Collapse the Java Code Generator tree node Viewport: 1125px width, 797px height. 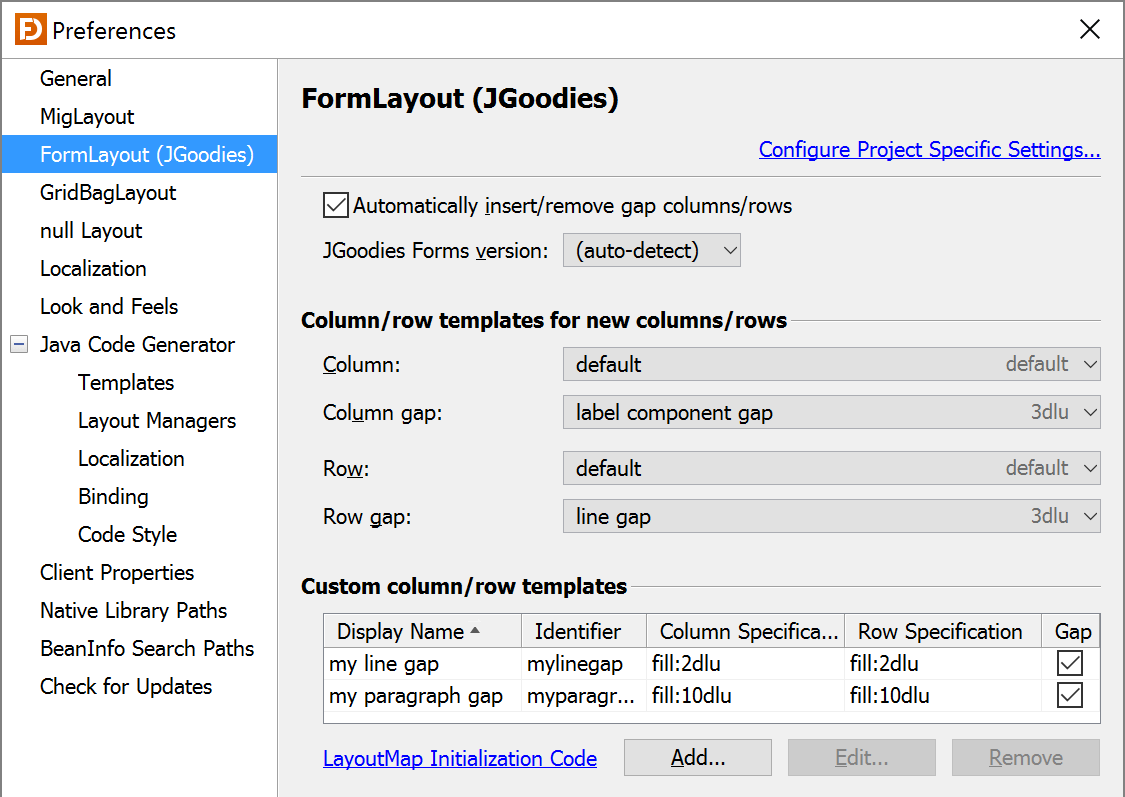[x=18, y=344]
